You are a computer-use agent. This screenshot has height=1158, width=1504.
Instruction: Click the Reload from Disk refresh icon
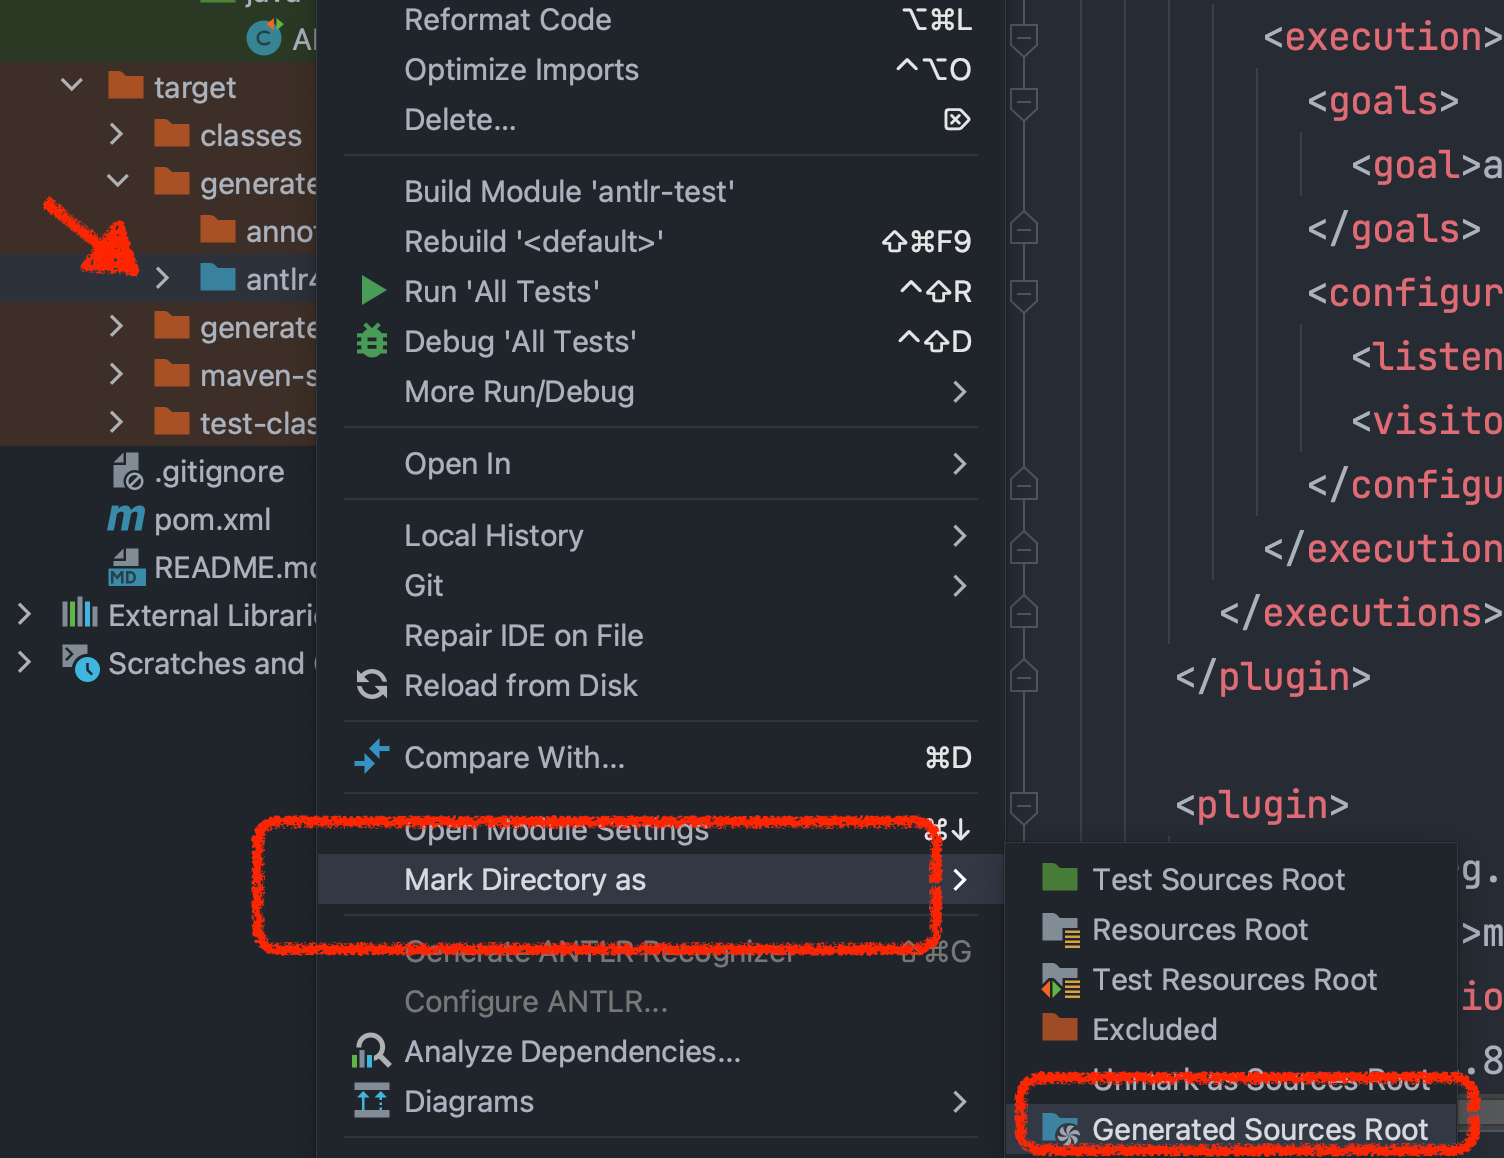tap(372, 685)
